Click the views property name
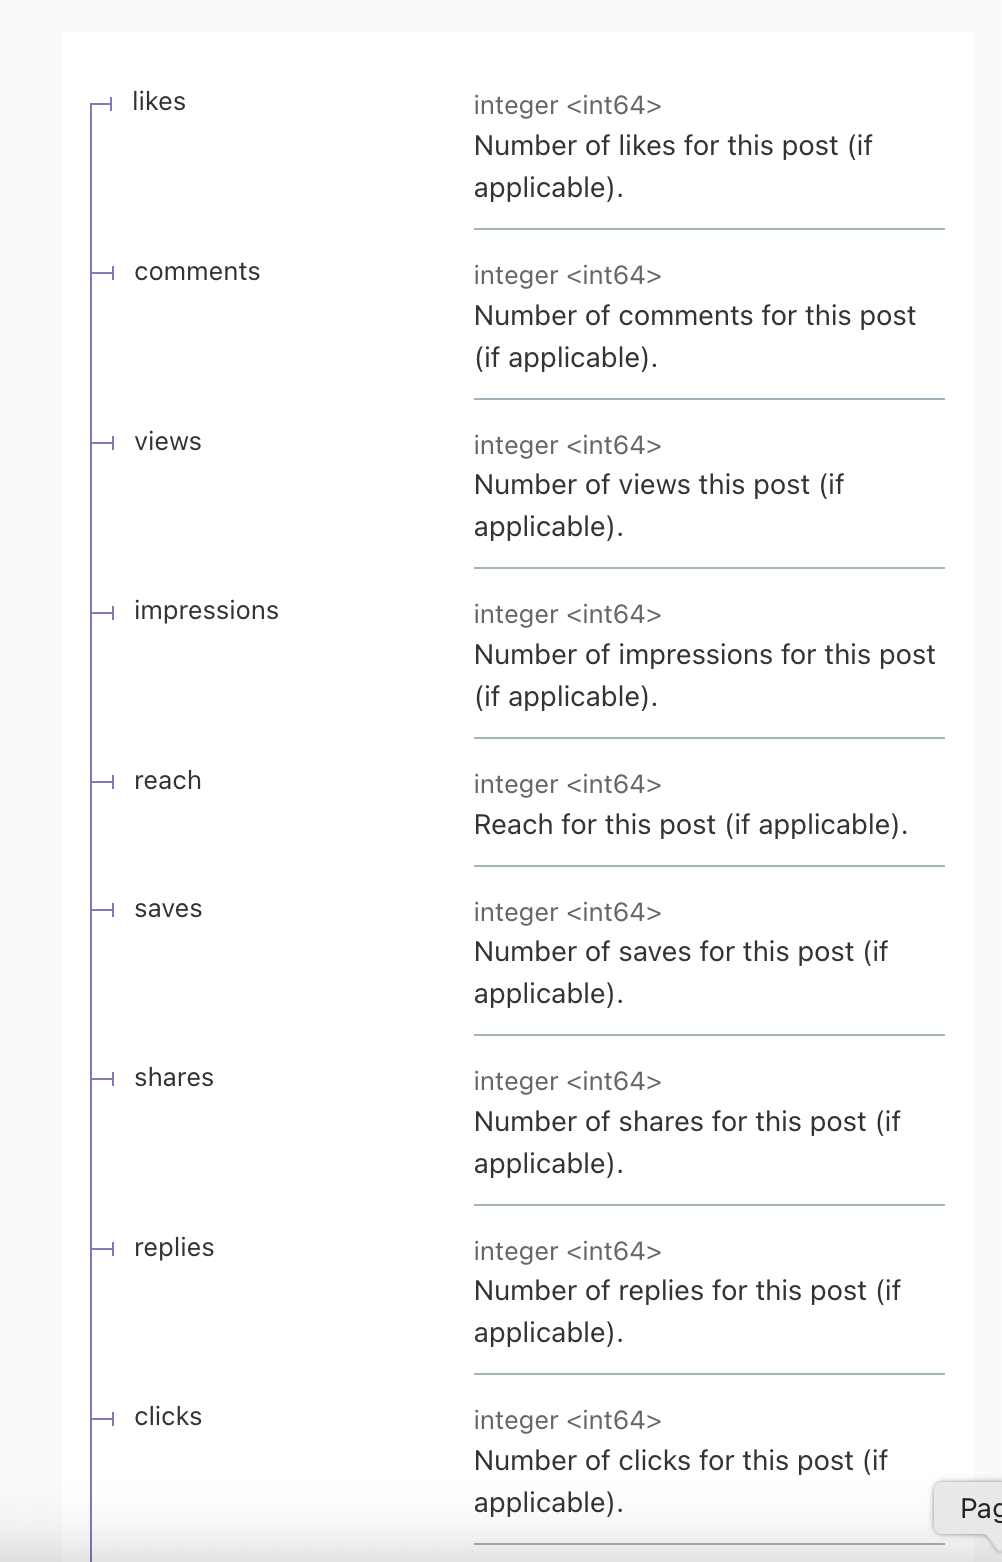This screenshot has width=1002, height=1562. tap(168, 442)
